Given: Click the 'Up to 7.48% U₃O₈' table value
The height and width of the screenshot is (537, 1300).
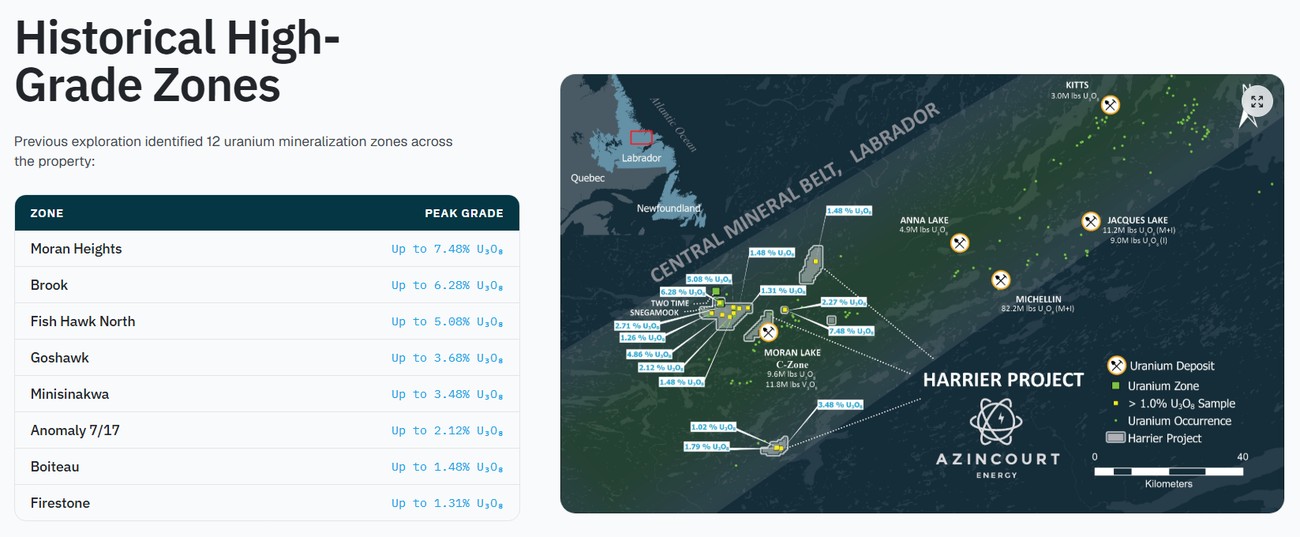Looking at the screenshot, I should click(447, 249).
